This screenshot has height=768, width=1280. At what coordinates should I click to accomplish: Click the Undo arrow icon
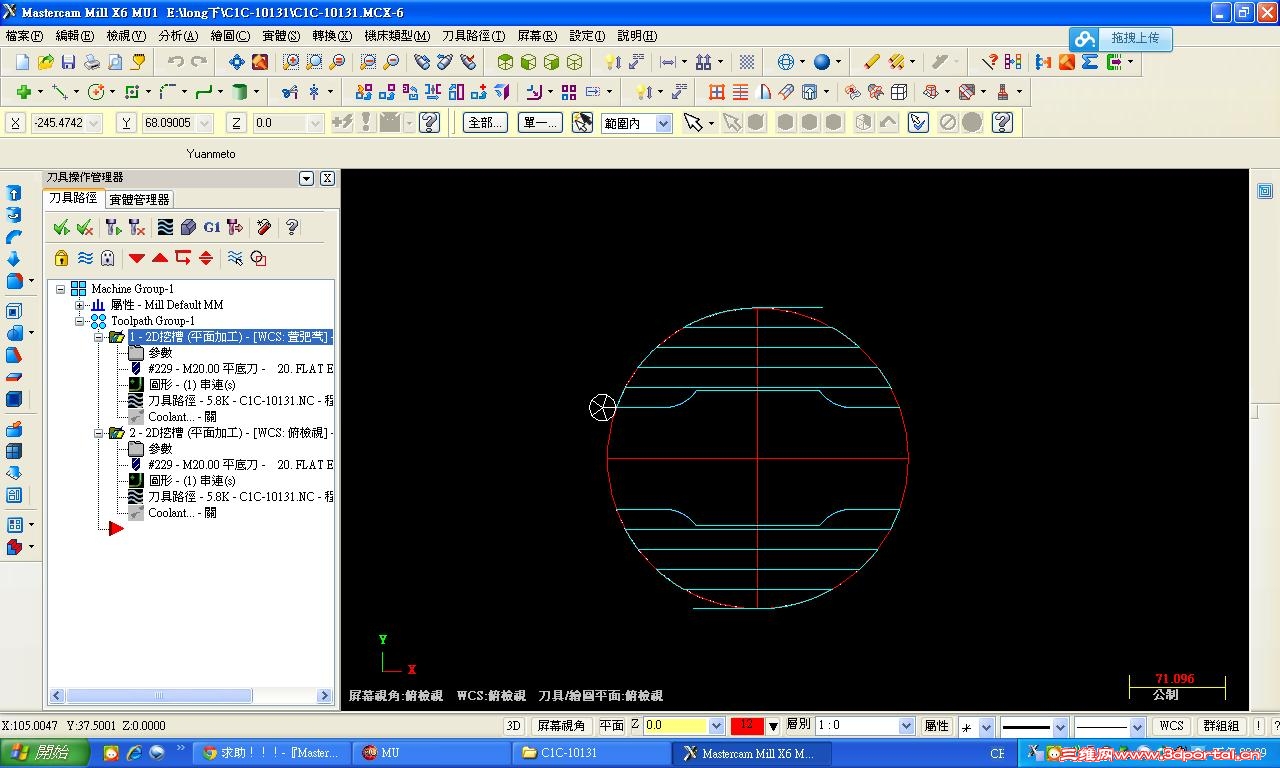pyautogui.click(x=175, y=62)
